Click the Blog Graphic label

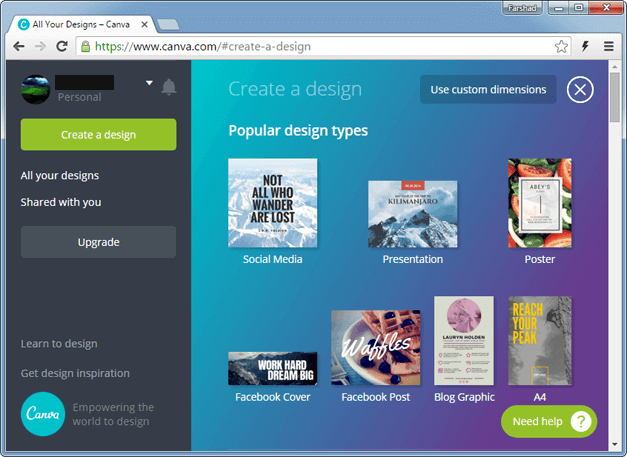(x=464, y=397)
